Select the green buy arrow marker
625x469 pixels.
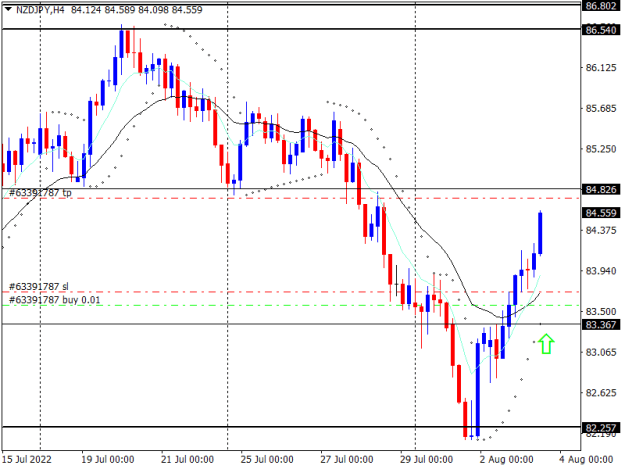point(546,344)
